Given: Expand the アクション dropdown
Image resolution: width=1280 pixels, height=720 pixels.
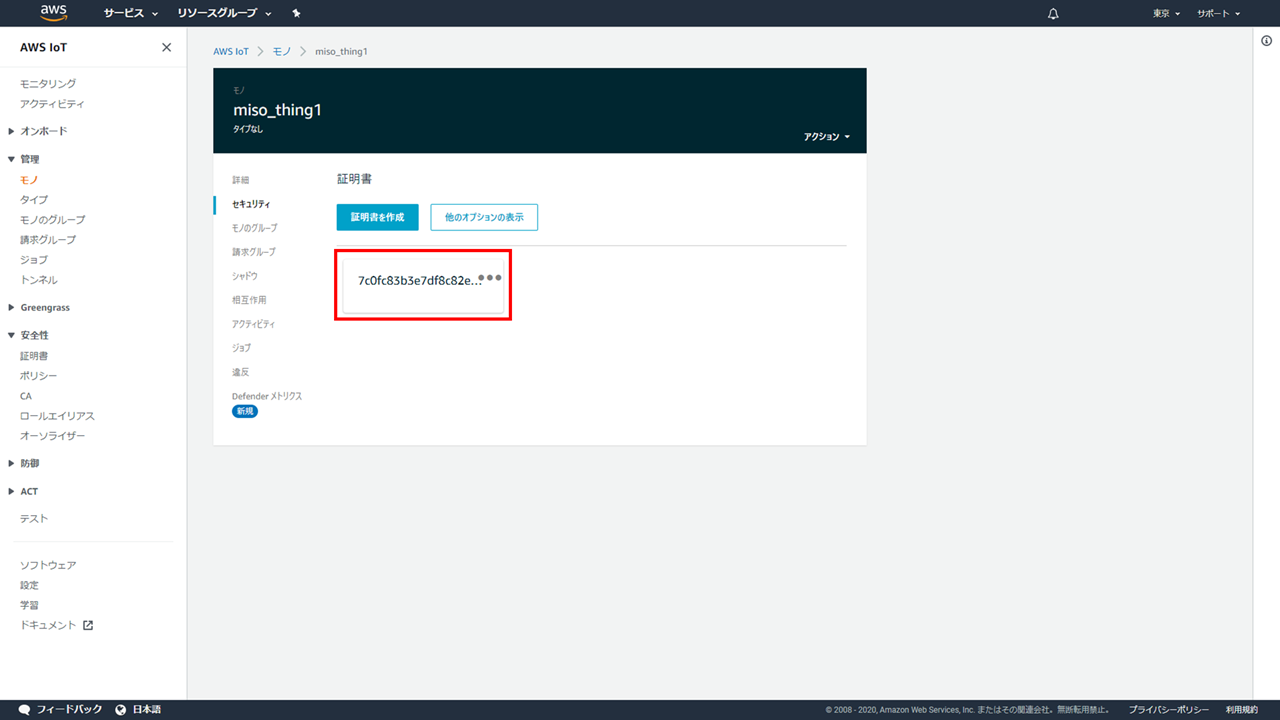Looking at the screenshot, I should point(826,136).
